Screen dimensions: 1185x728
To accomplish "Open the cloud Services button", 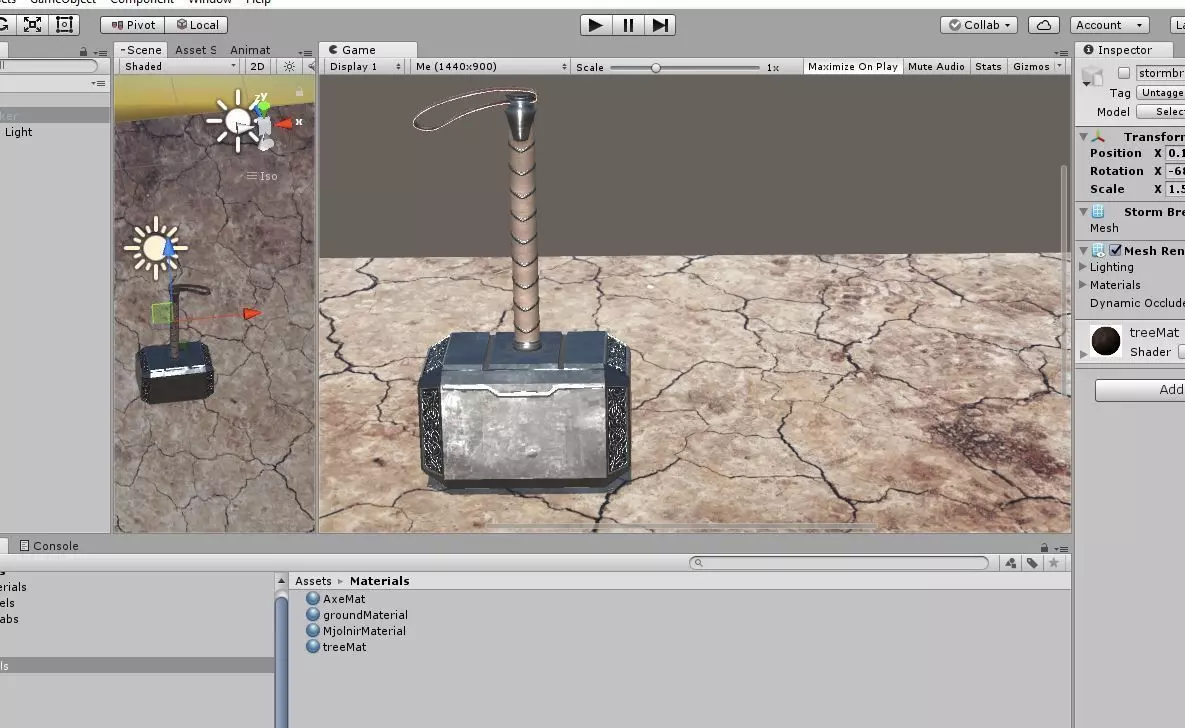I will click(1044, 25).
